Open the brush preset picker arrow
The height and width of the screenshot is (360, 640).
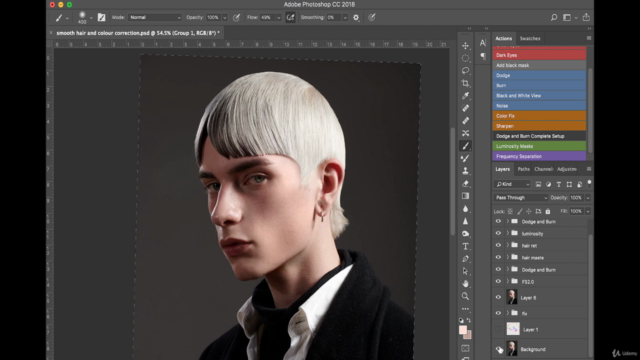pos(91,18)
